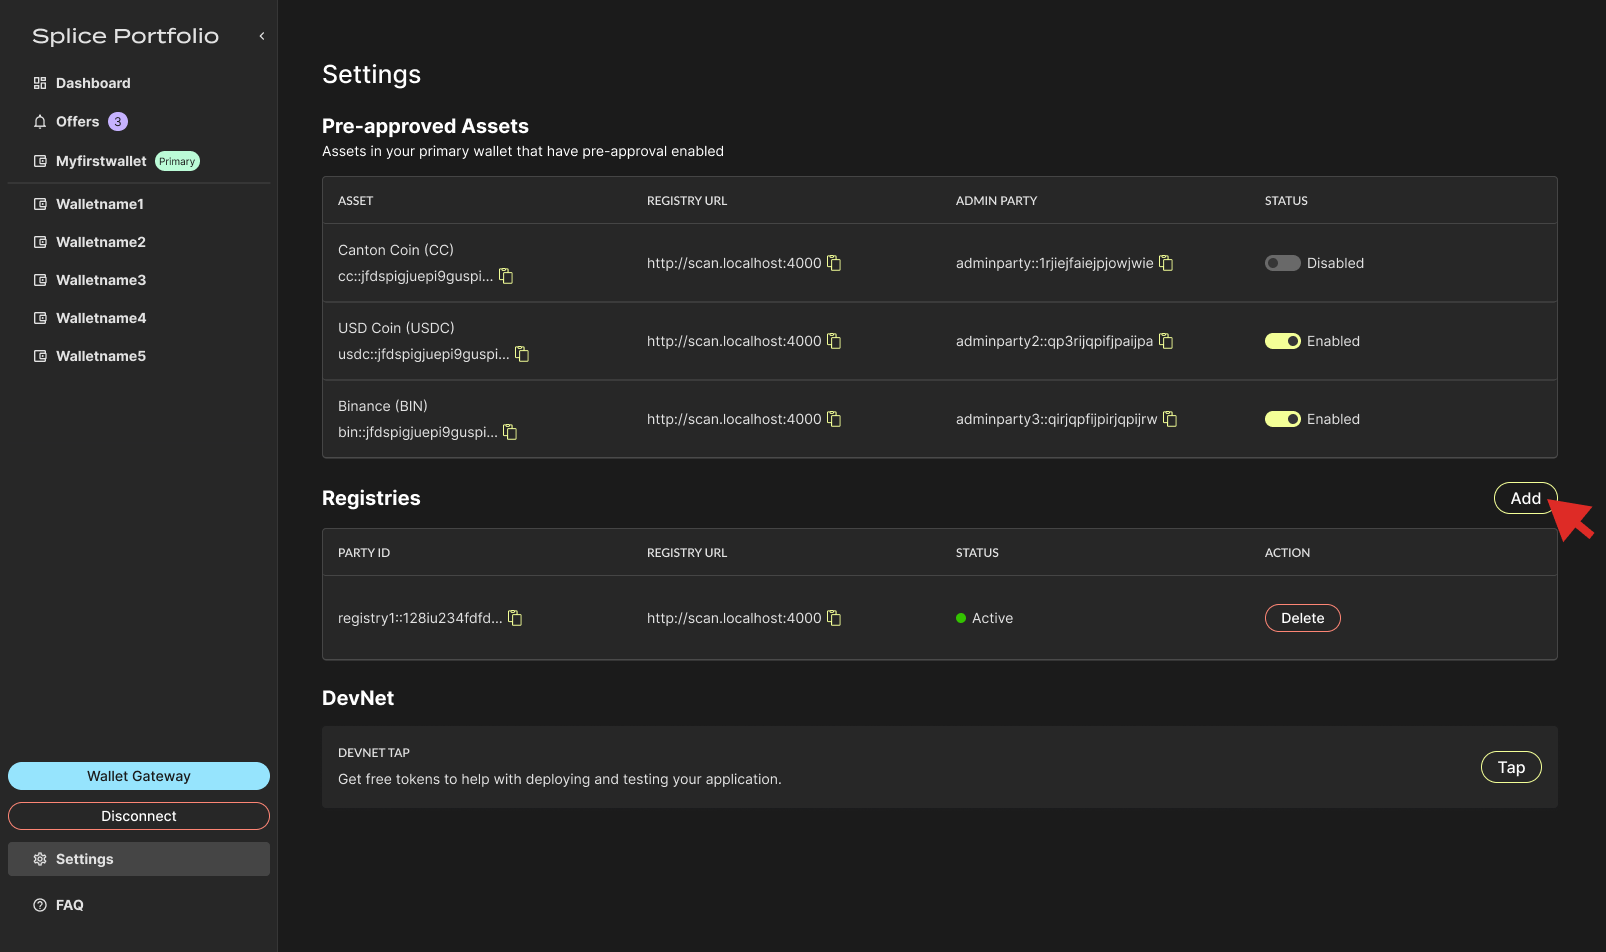Click the Binance (BIN) asset name
This screenshot has height=952, width=1606.
point(383,406)
